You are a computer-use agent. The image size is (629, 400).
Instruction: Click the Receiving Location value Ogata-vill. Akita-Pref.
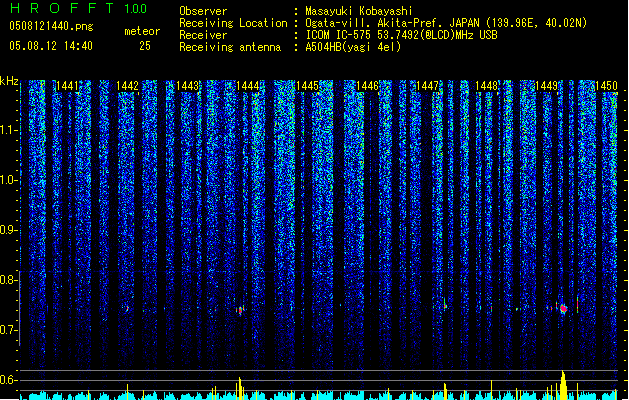tap(375, 23)
